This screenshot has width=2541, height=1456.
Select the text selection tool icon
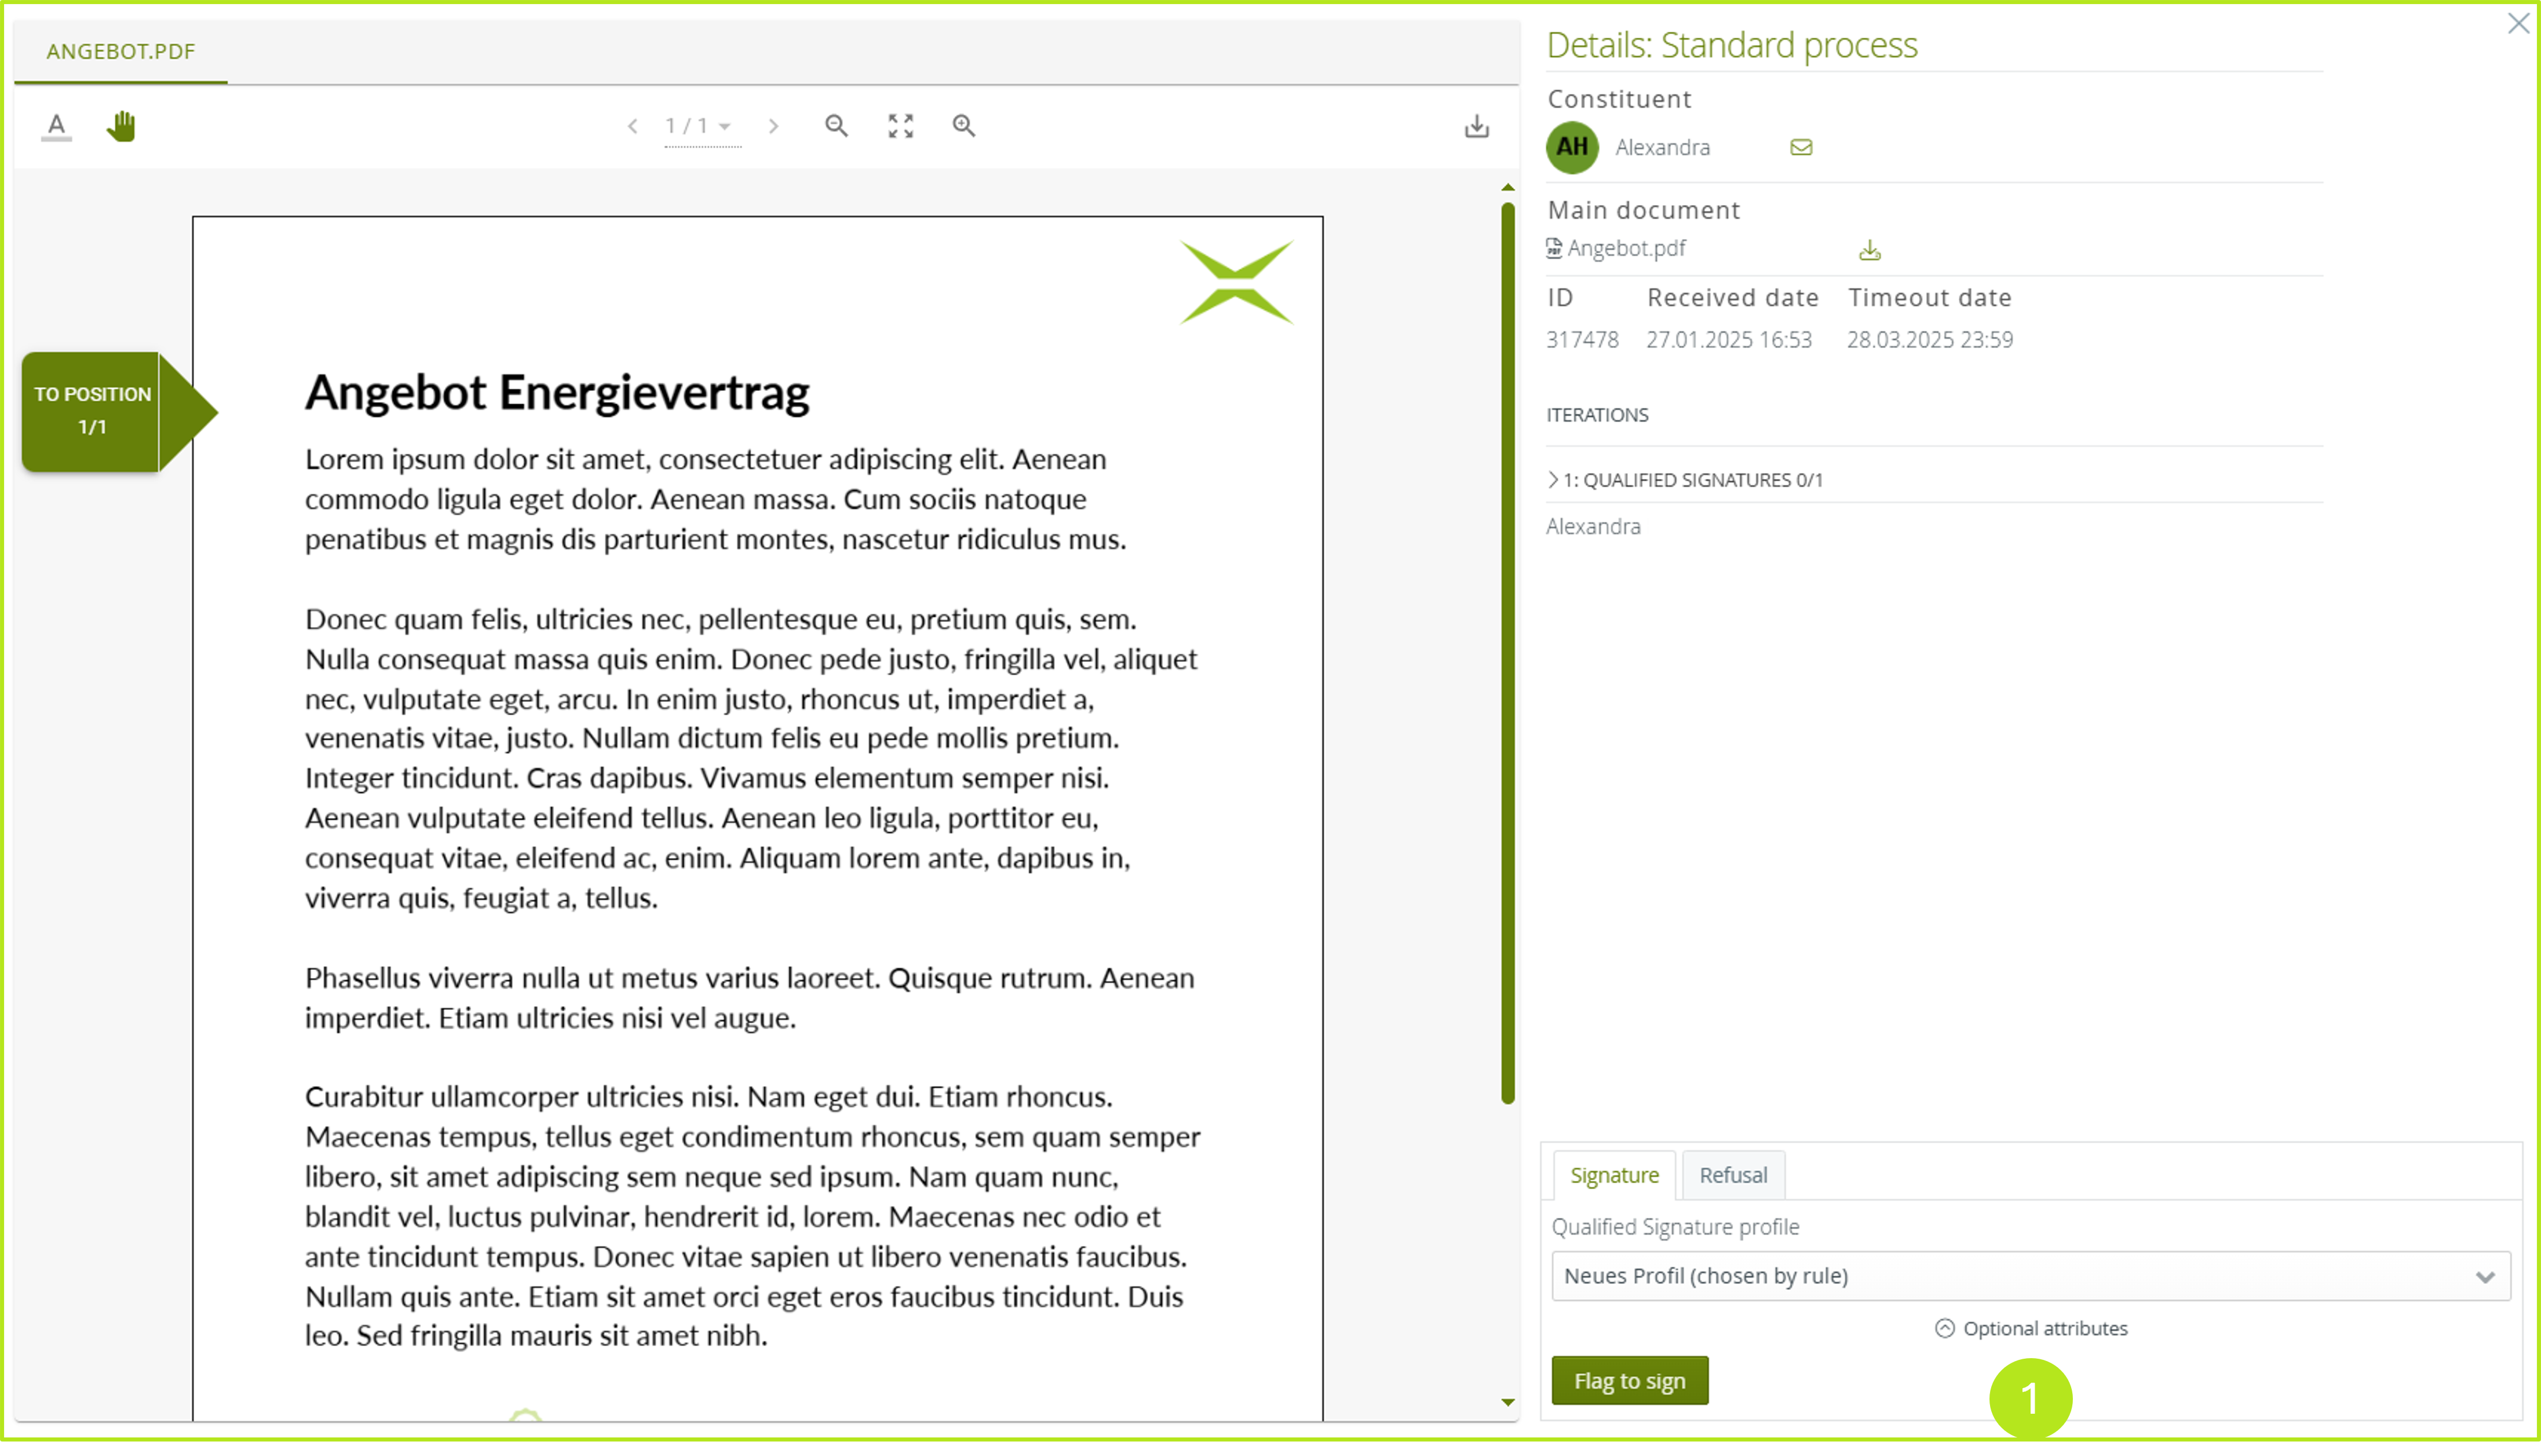click(56, 126)
